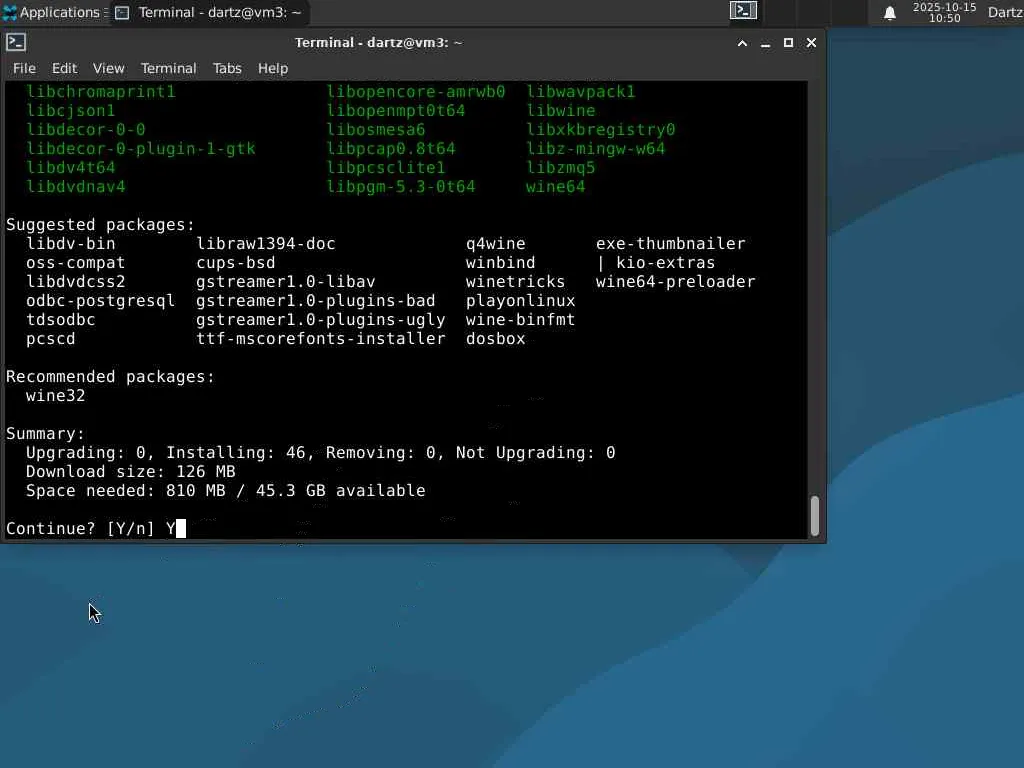Open the Help menu
The image size is (1024, 768).
273,68
